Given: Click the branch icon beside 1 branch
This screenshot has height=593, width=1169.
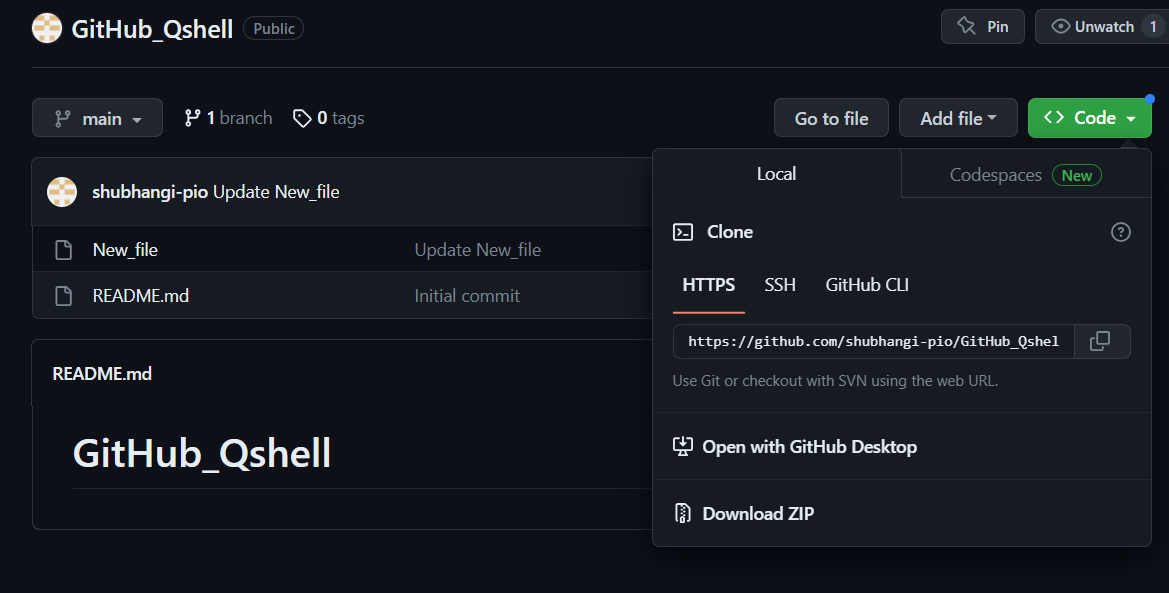Looking at the screenshot, I should [193, 118].
